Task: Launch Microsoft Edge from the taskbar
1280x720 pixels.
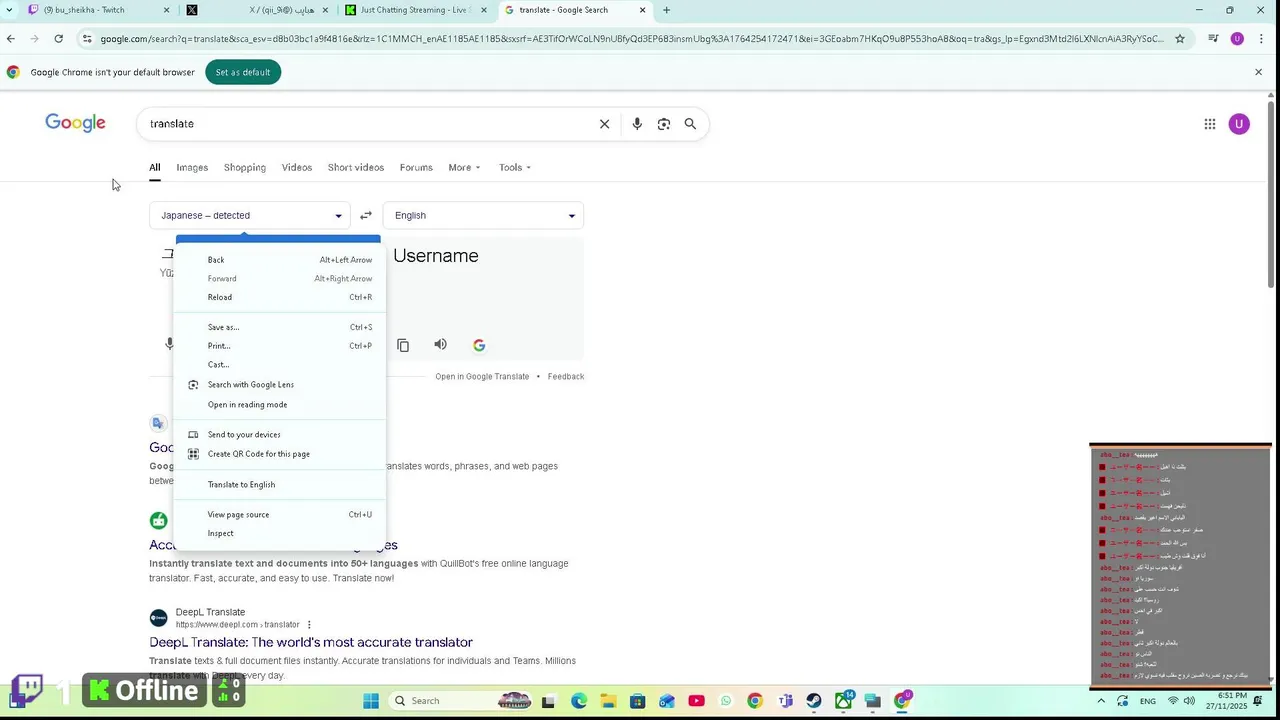Action: coord(579,700)
